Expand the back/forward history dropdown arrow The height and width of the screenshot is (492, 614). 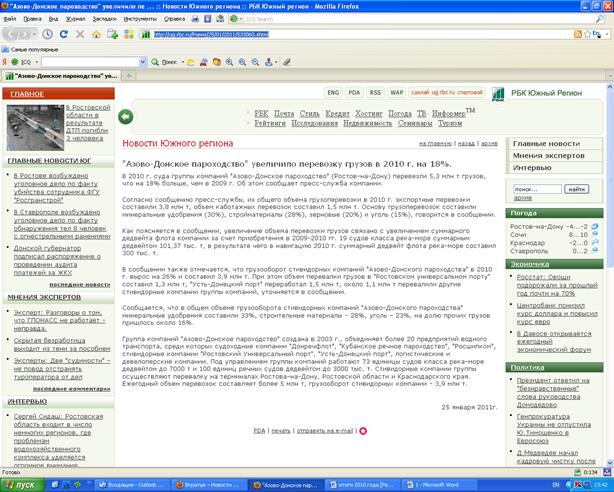click(34, 34)
